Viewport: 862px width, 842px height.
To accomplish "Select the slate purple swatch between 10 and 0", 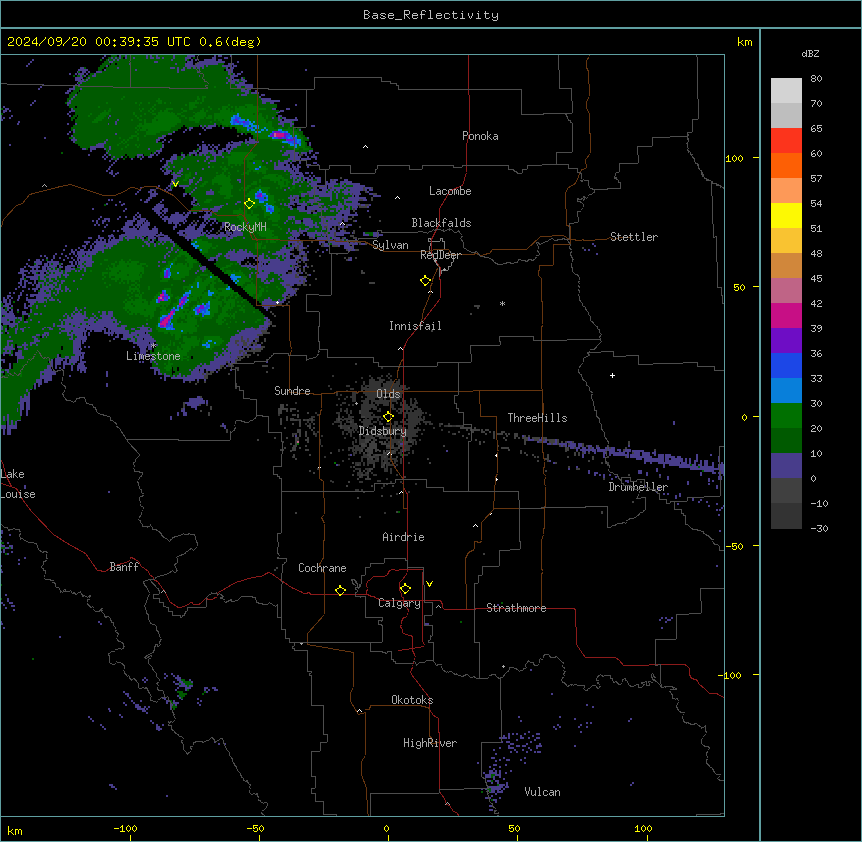I will tap(786, 466).
